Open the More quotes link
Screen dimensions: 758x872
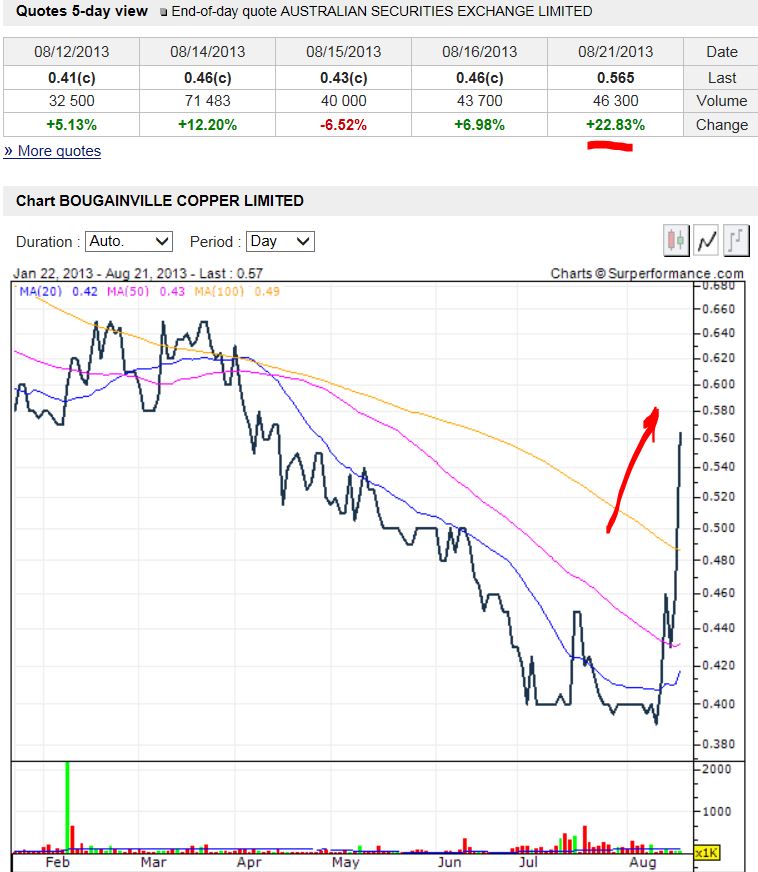(x=52, y=151)
